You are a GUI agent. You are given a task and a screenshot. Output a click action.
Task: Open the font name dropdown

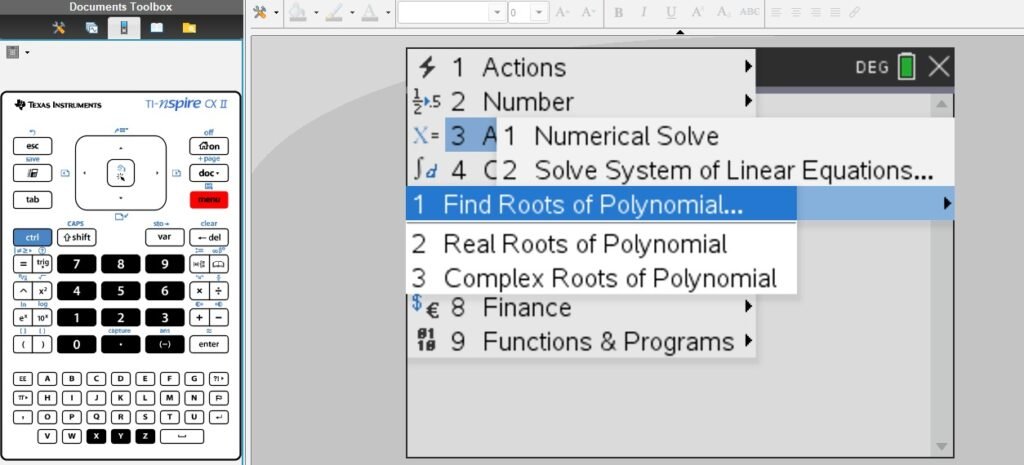point(498,12)
